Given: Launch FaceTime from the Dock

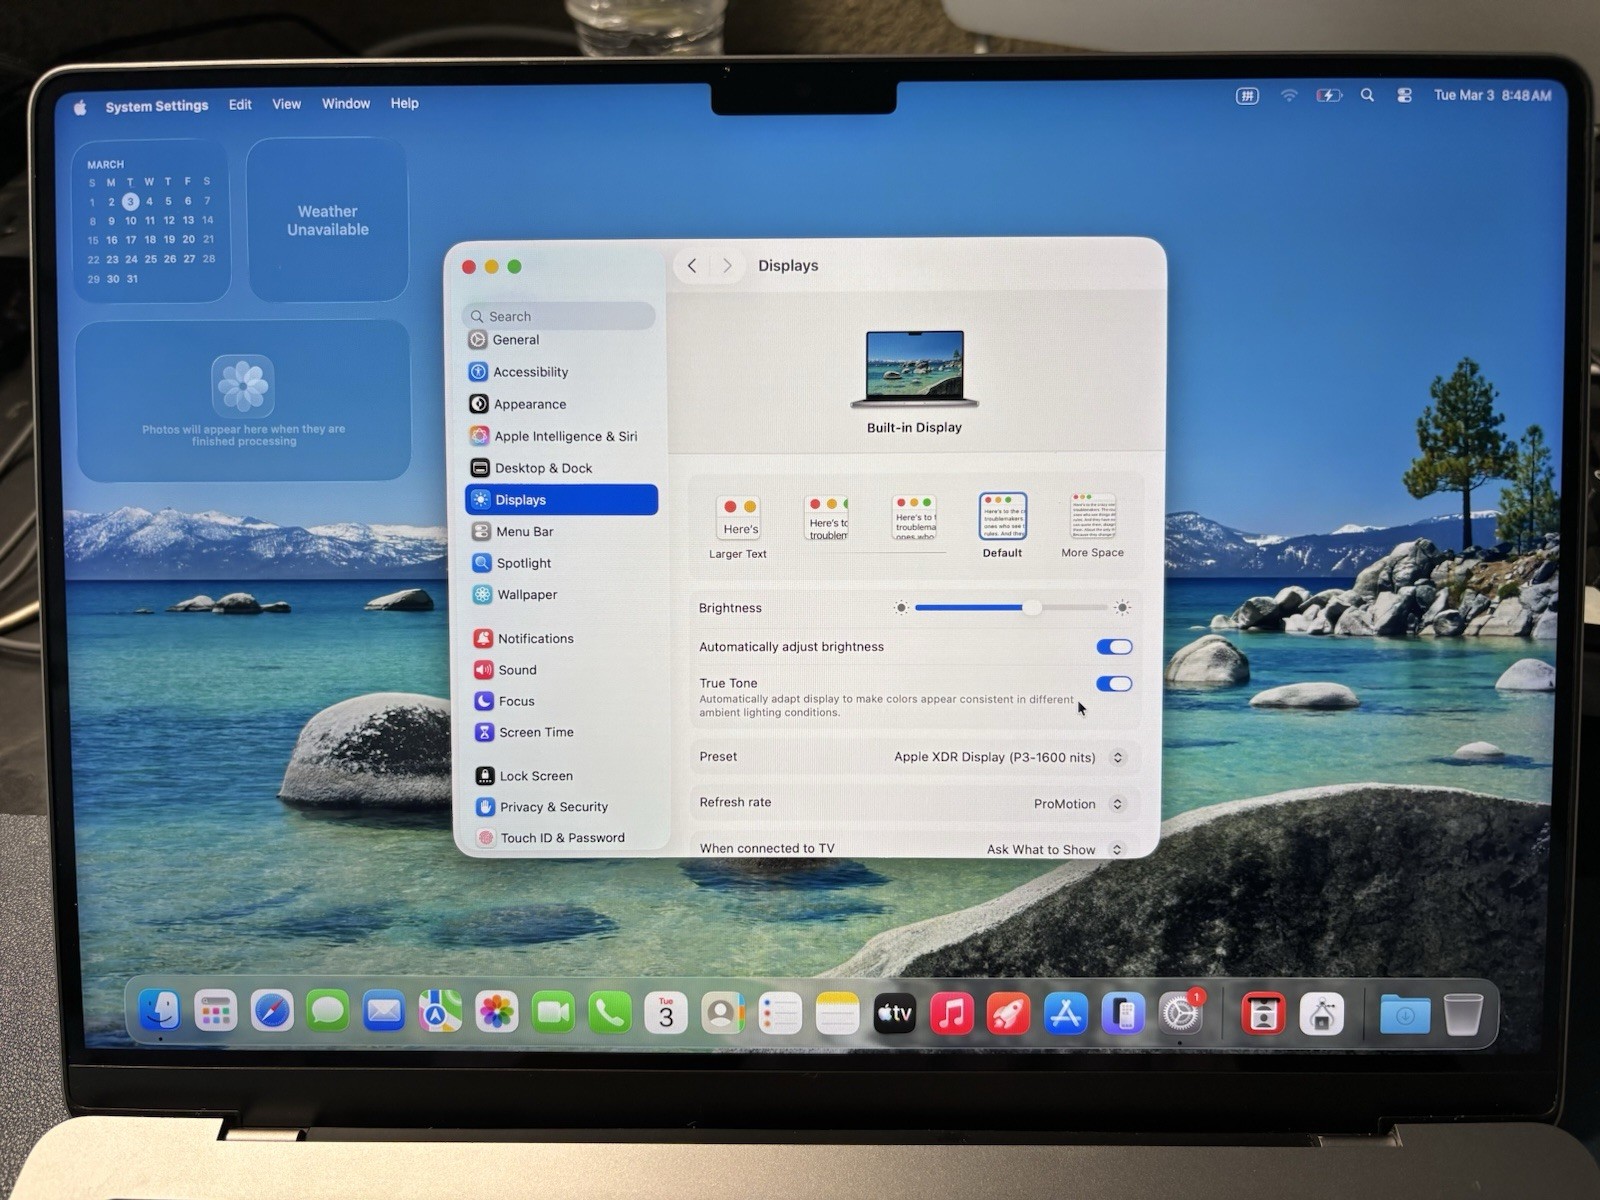Looking at the screenshot, I should click(553, 1013).
